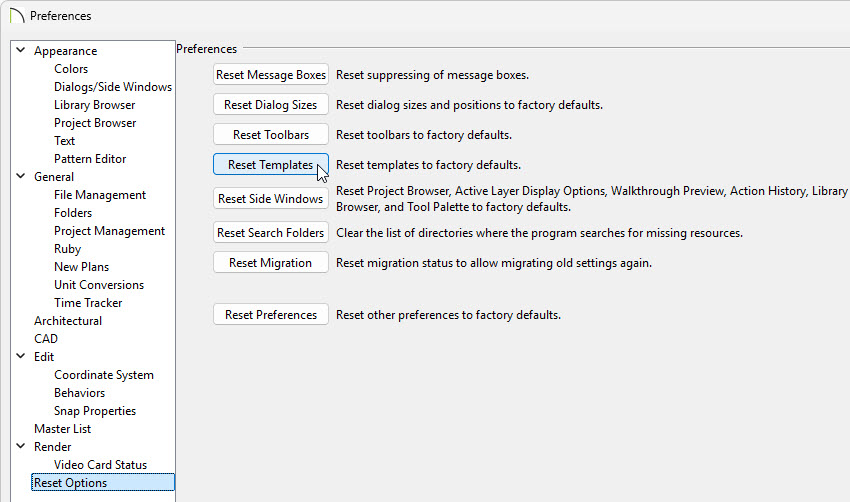Screen dimensions: 850x502
Task: Click the Reset Side Windows button
Action: click(x=271, y=198)
